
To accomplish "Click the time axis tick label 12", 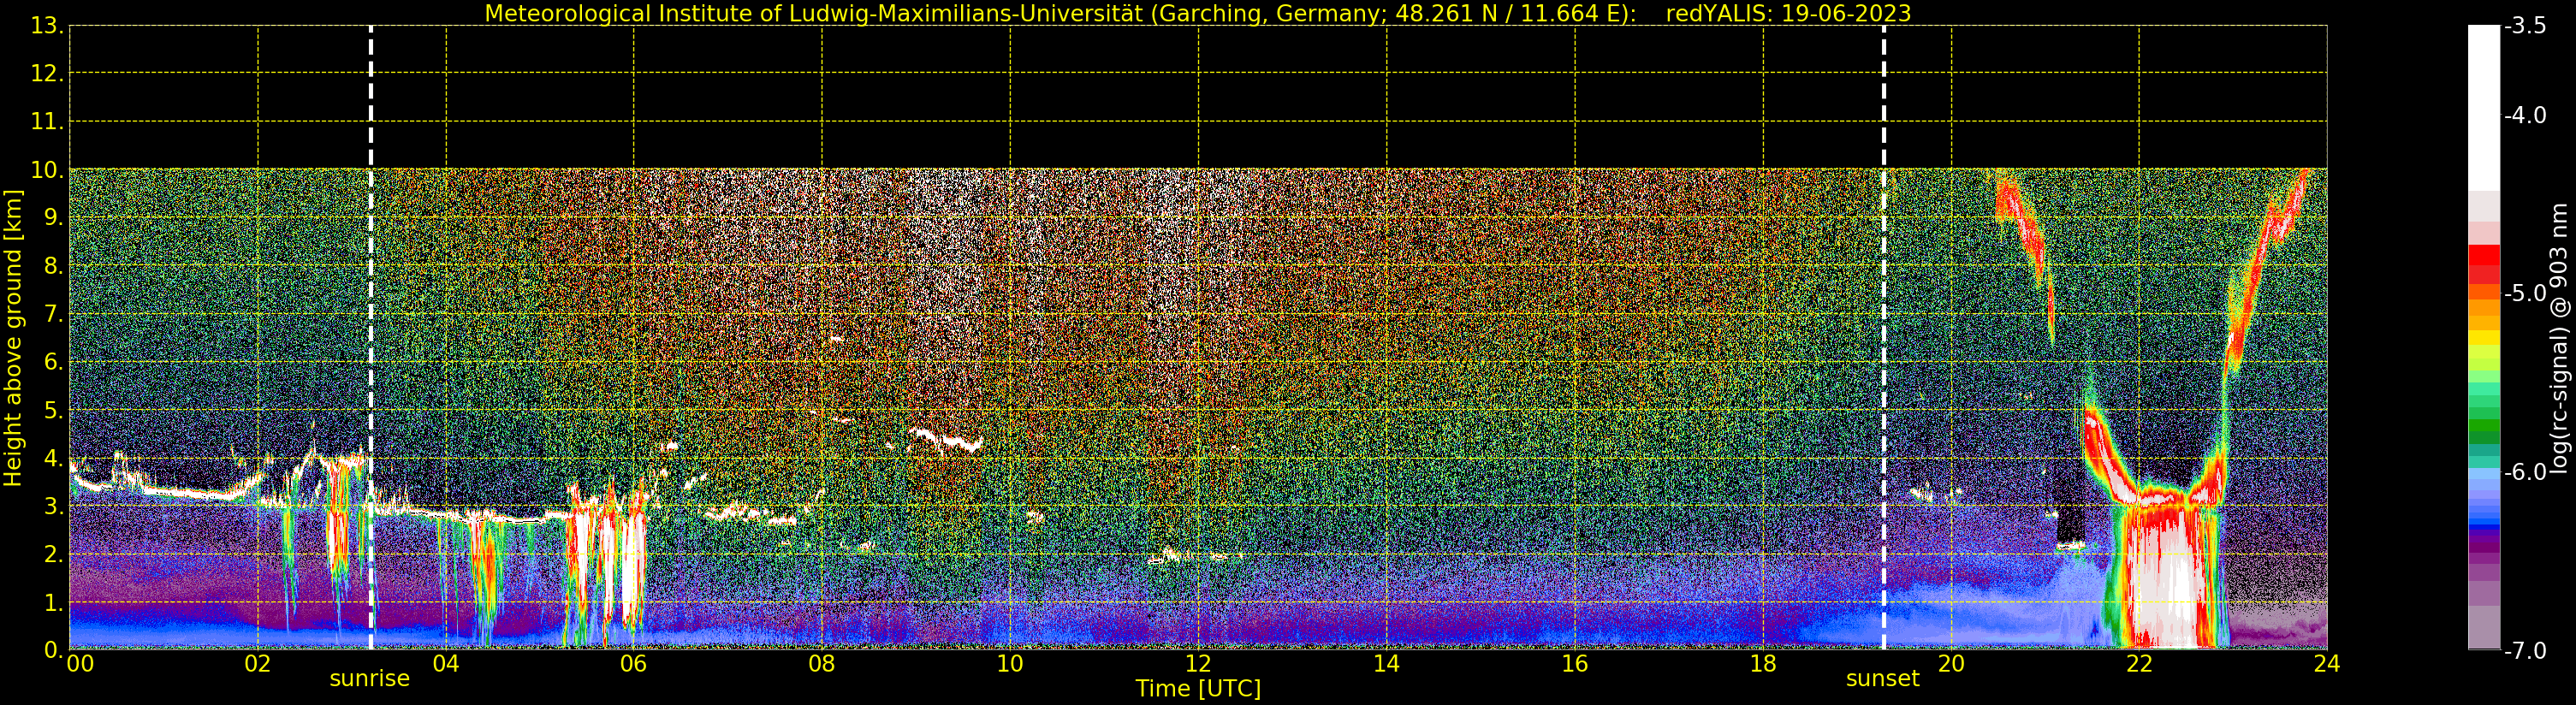I will (1198, 664).
